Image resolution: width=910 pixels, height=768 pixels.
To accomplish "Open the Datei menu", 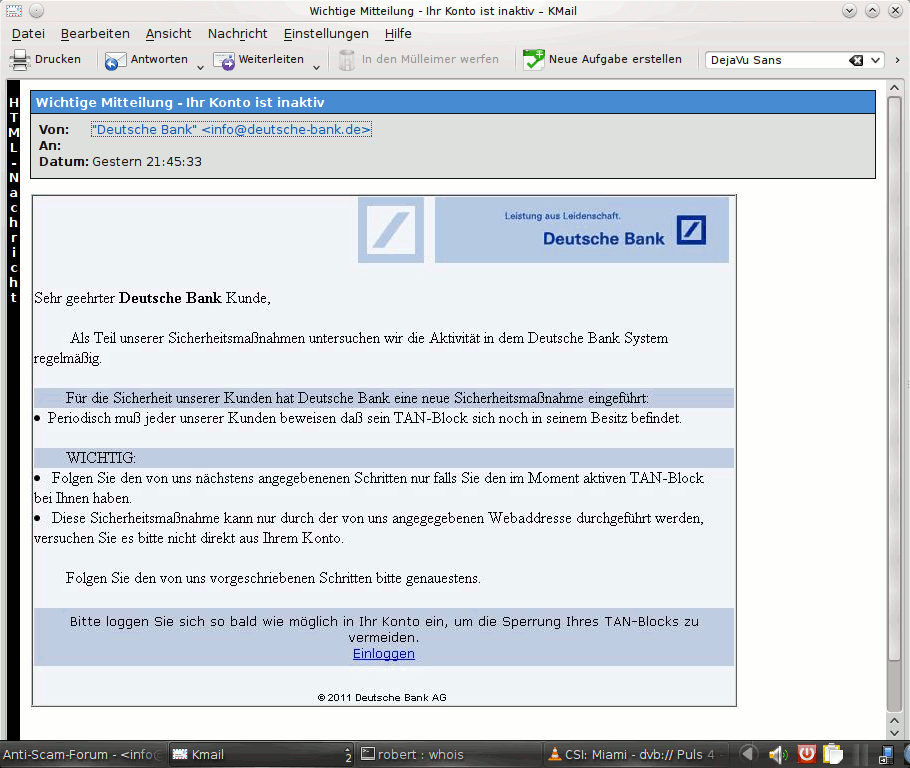I will click(x=28, y=34).
